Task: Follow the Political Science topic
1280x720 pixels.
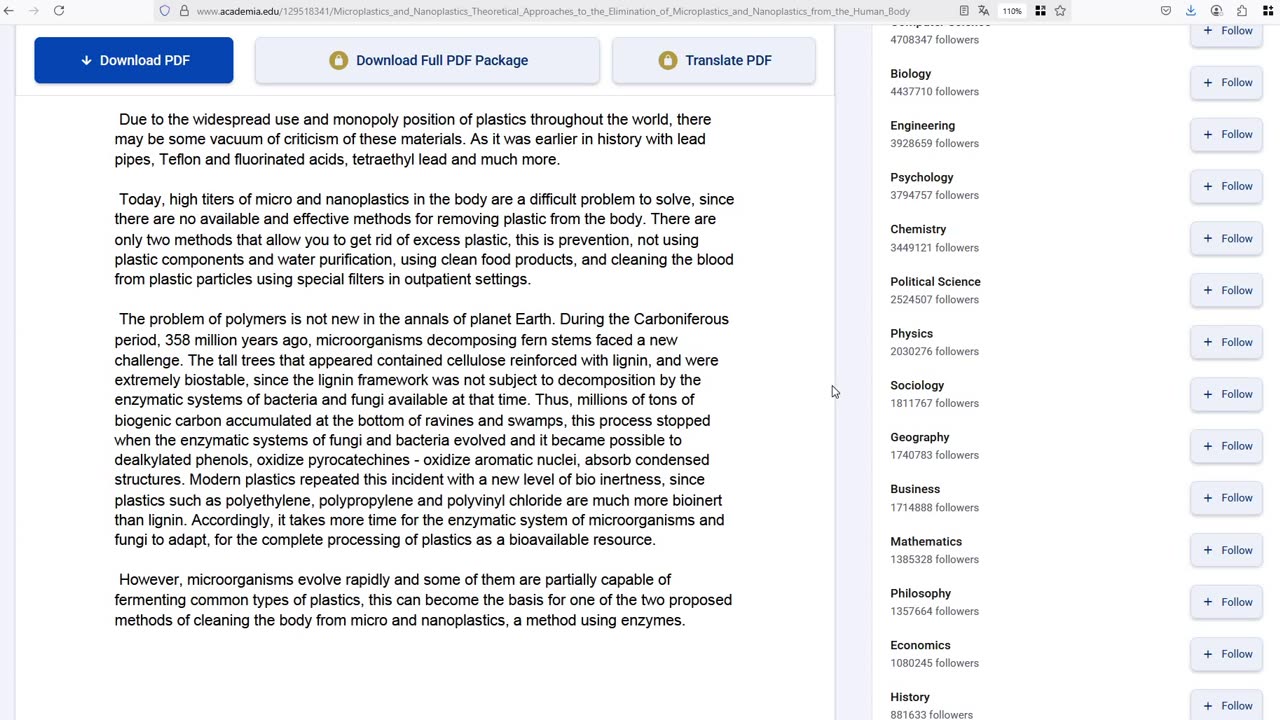Action: point(1227,290)
